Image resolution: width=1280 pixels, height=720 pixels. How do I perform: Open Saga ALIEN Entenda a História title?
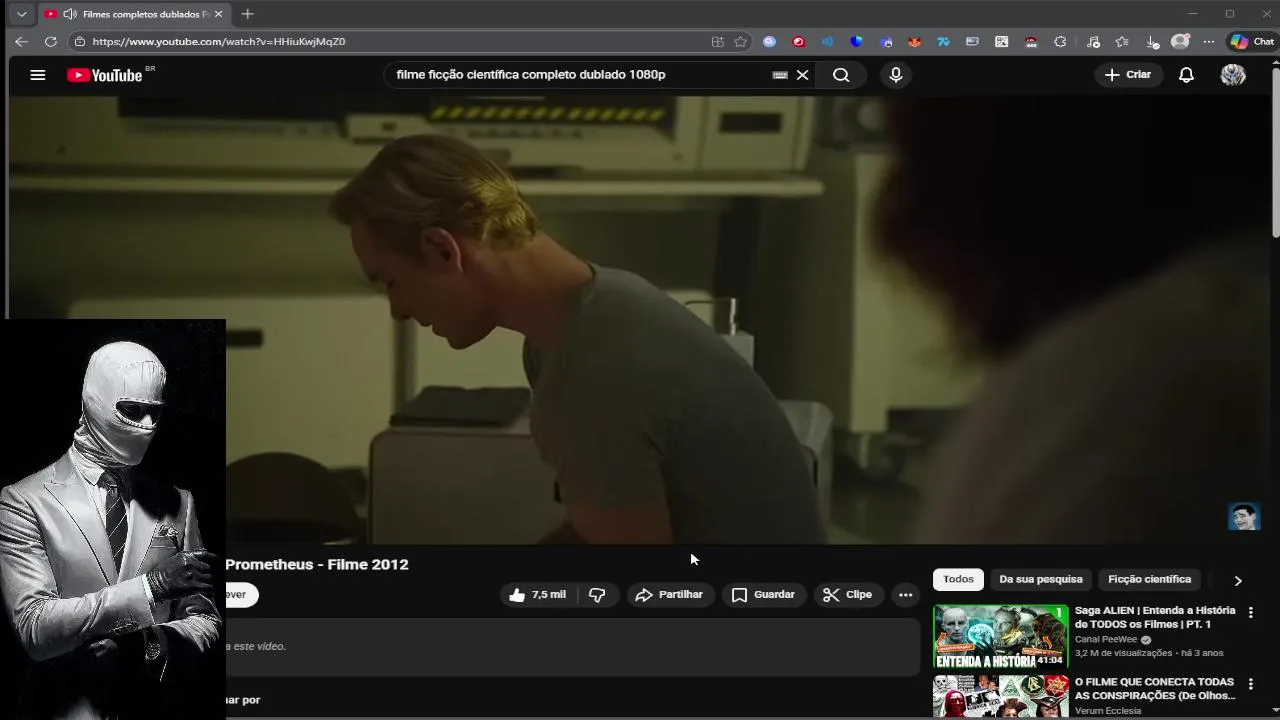point(1155,617)
